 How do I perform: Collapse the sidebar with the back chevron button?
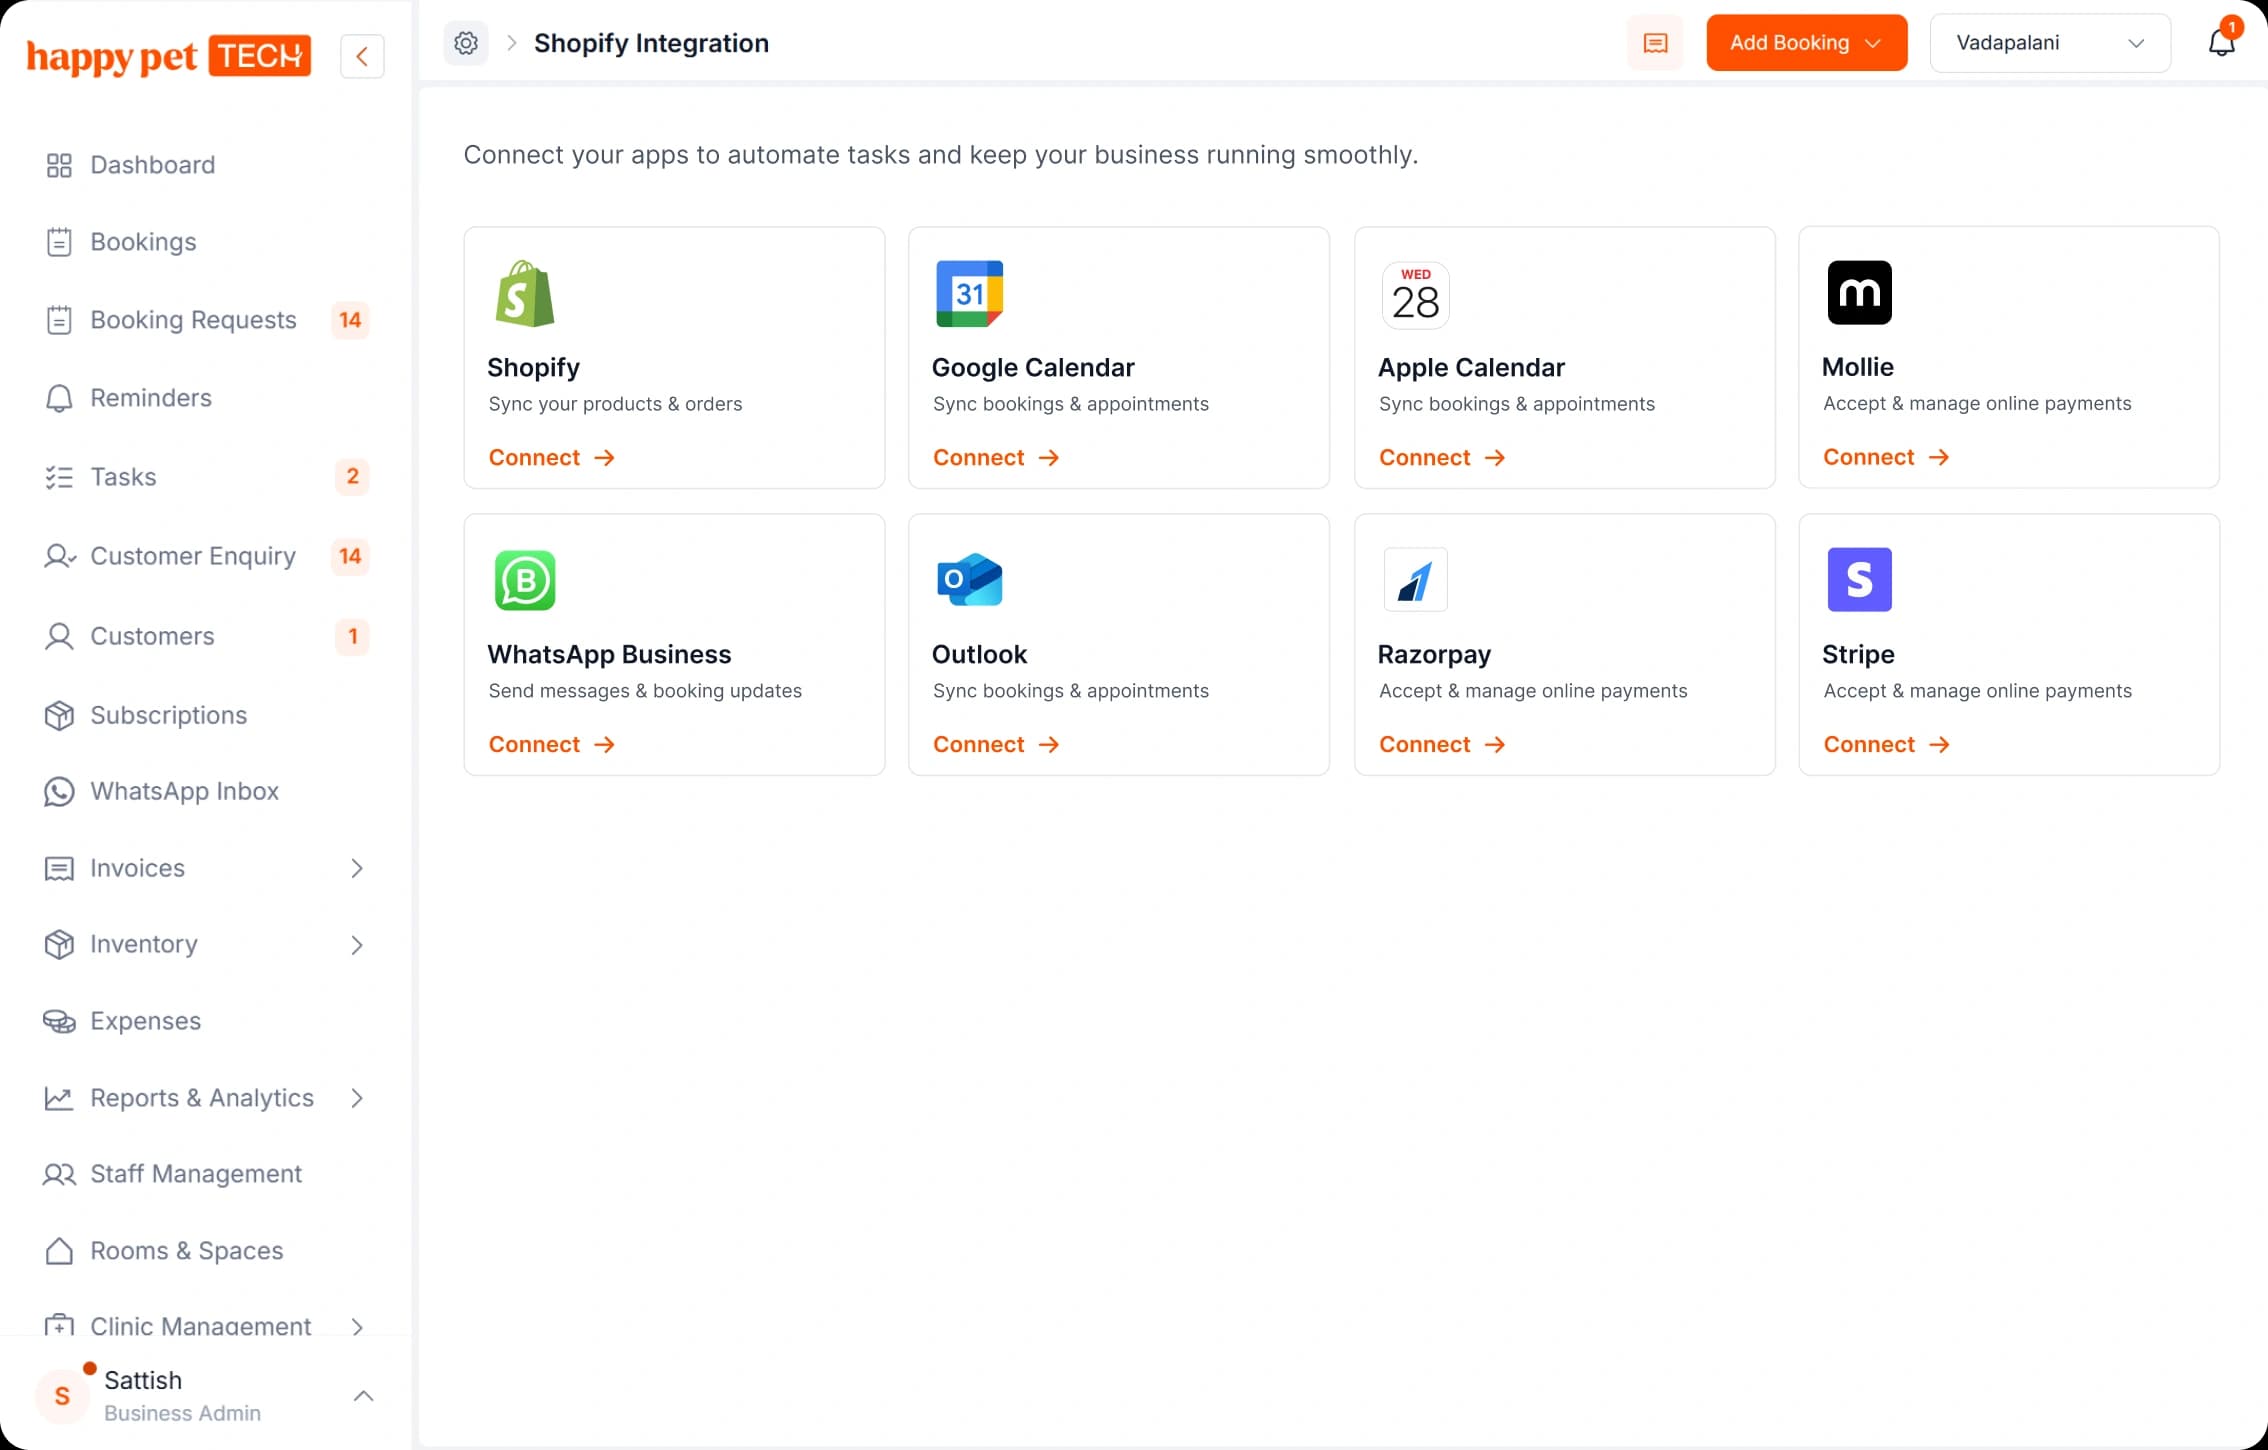click(362, 56)
